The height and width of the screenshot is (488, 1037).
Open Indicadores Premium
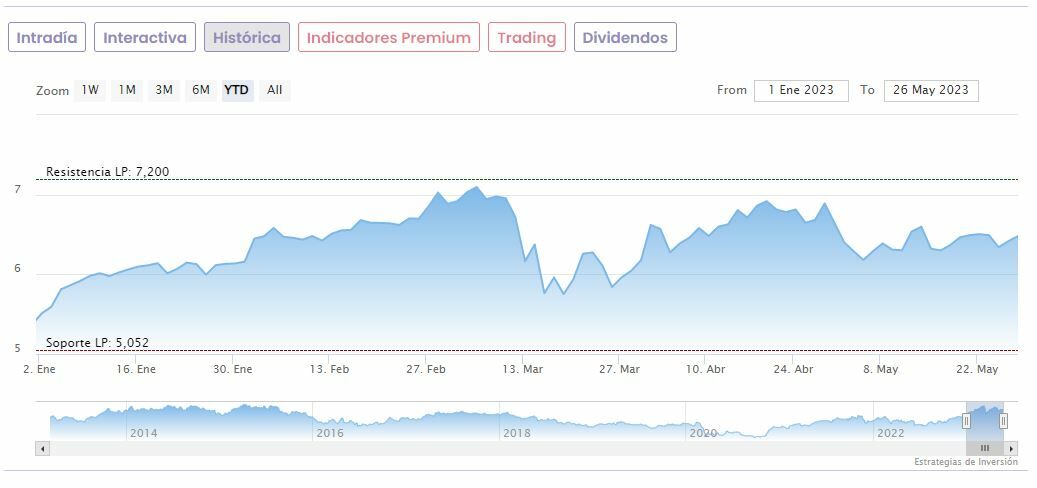(x=388, y=38)
